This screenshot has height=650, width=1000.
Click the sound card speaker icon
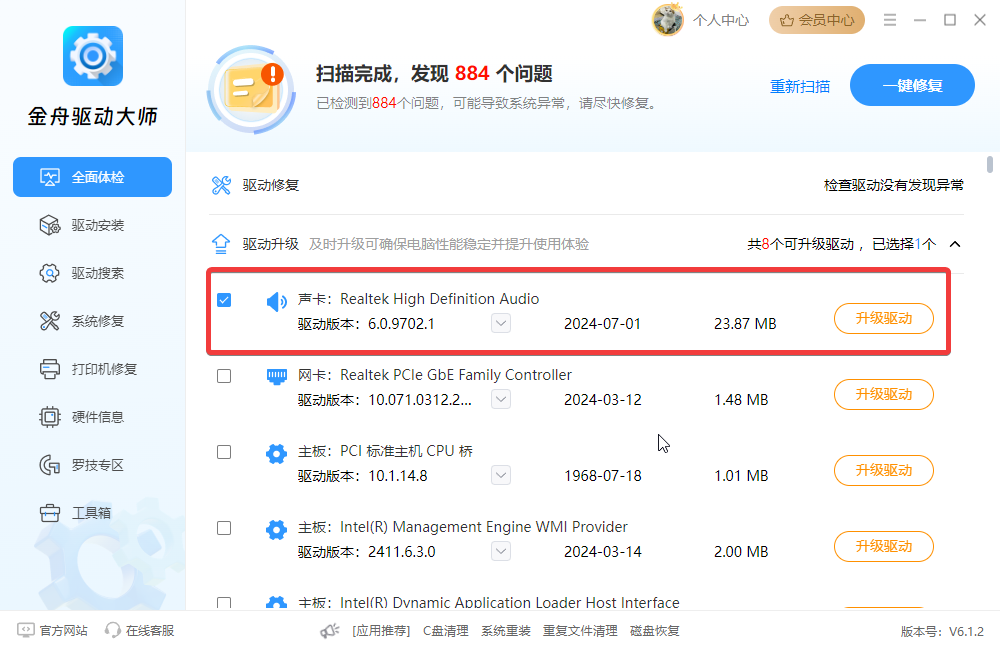[x=276, y=302]
